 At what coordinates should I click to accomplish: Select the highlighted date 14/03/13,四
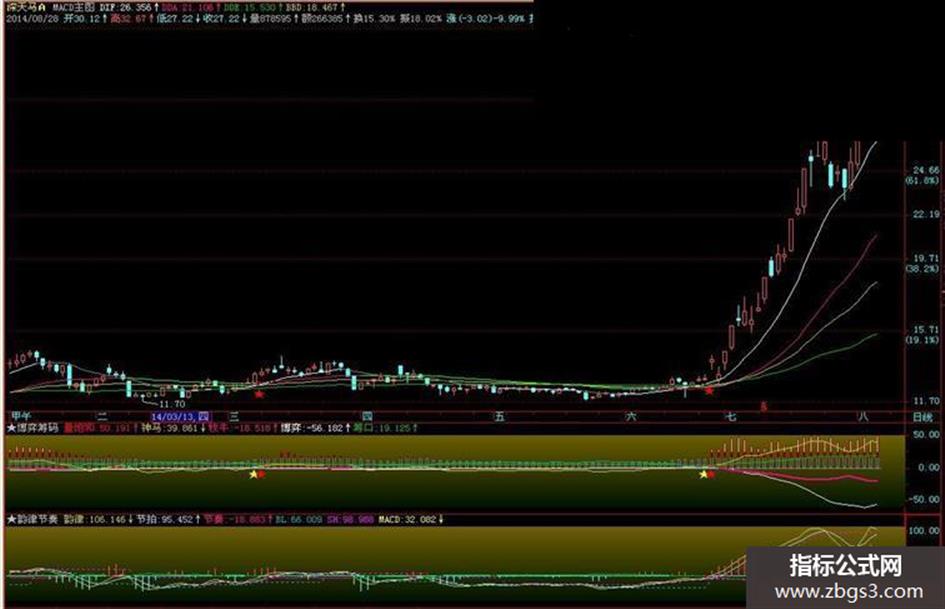click(180, 417)
